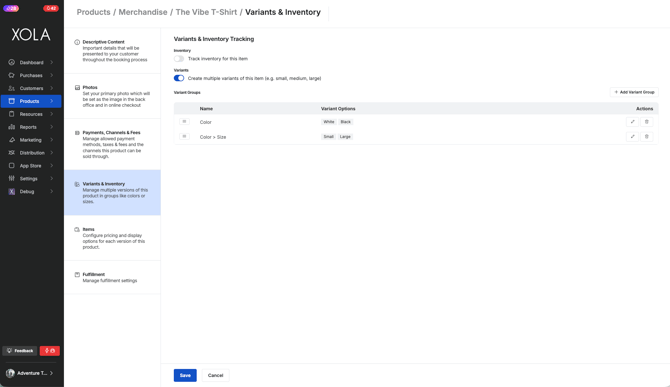Click the White variant option tag
The width and height of the screenshot is (670, 387).
[x=329, y=122]
